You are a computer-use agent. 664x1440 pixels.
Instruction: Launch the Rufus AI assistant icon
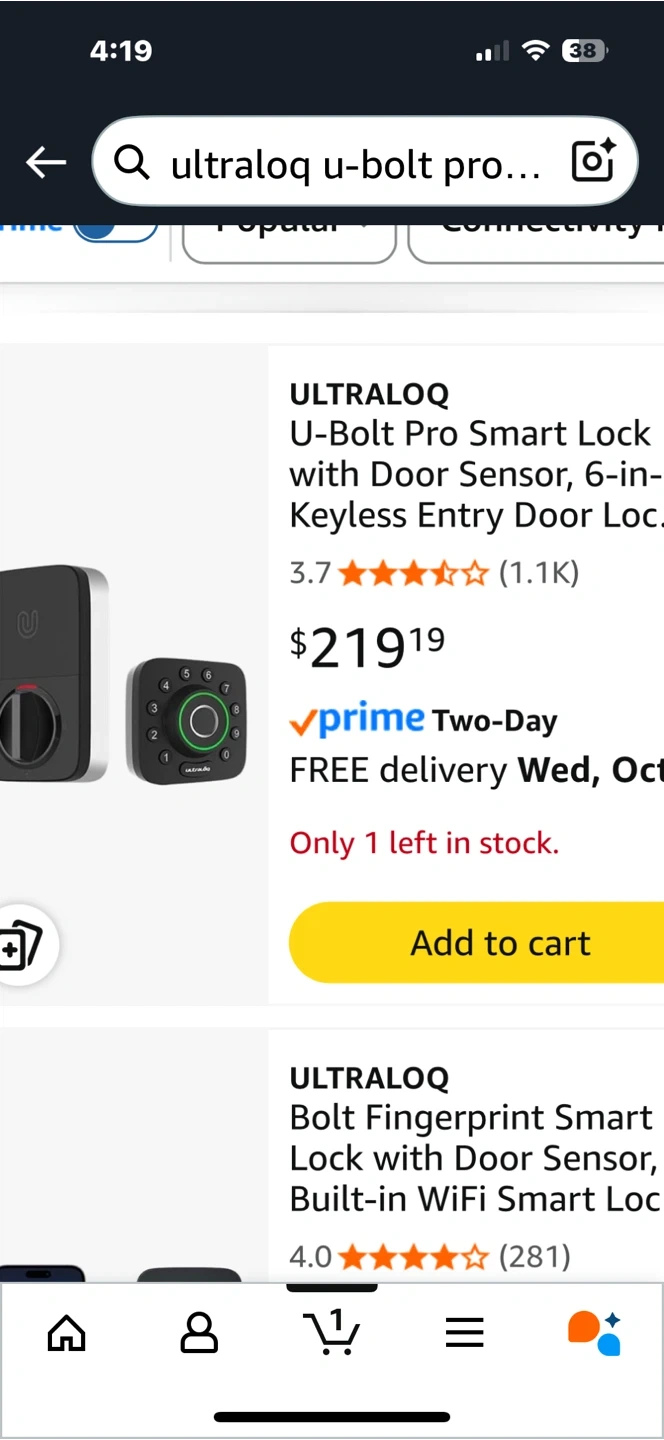pyautogui.click(x=595, y=1332)
